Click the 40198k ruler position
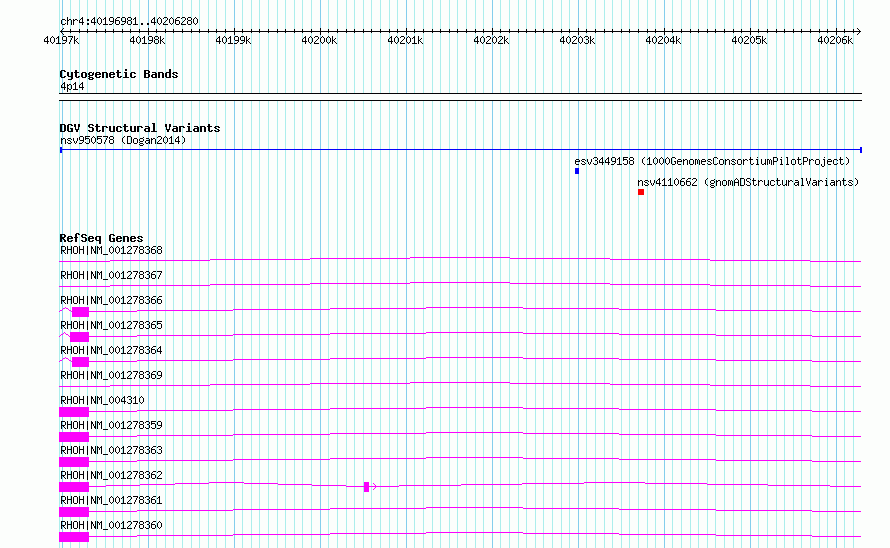890x548 pixels. tap(147, 40)
